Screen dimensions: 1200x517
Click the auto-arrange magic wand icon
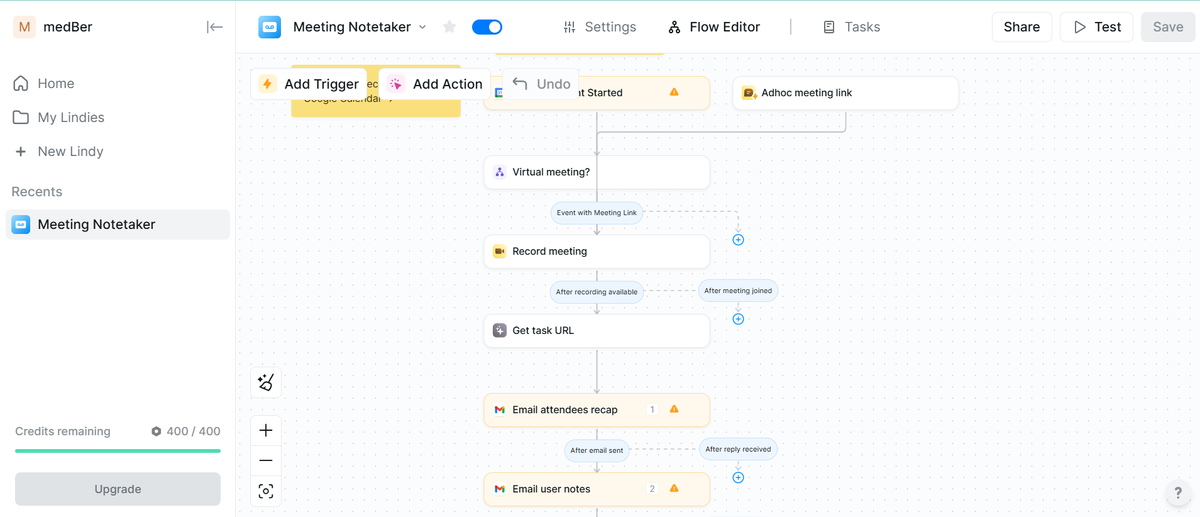click(266, 382)
